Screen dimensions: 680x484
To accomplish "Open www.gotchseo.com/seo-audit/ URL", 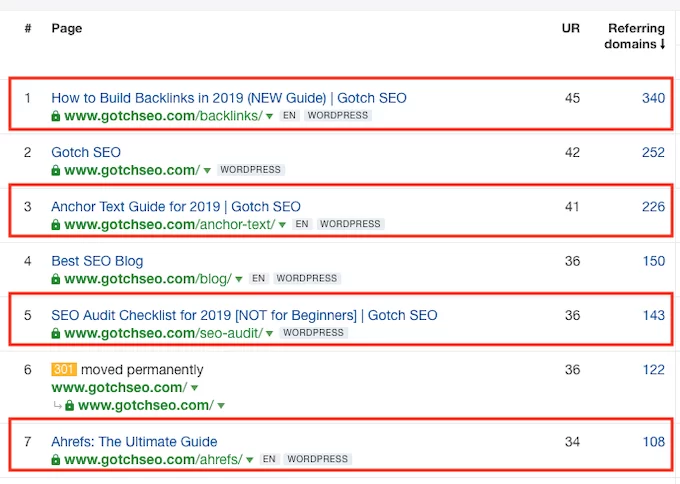I will click(163, 333).
